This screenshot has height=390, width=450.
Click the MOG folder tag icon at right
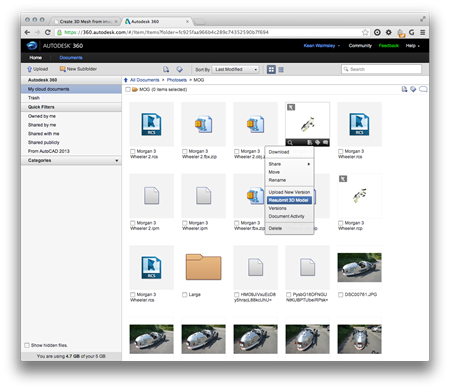413,89
